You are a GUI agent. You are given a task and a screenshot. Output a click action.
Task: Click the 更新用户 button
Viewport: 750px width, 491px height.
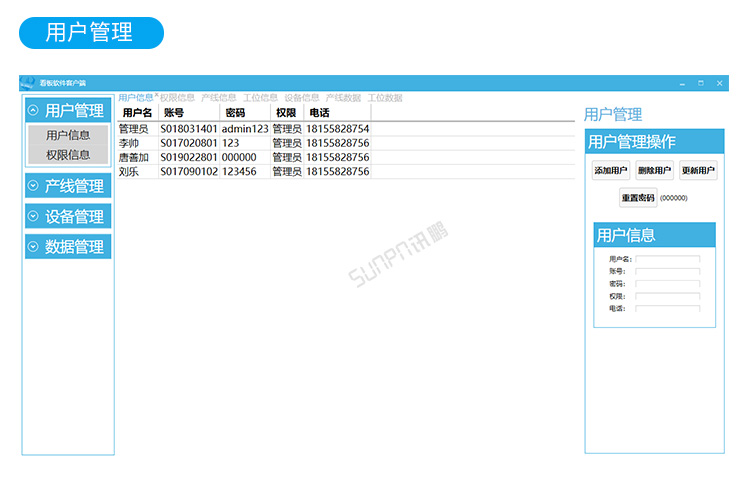coord(698,171)
